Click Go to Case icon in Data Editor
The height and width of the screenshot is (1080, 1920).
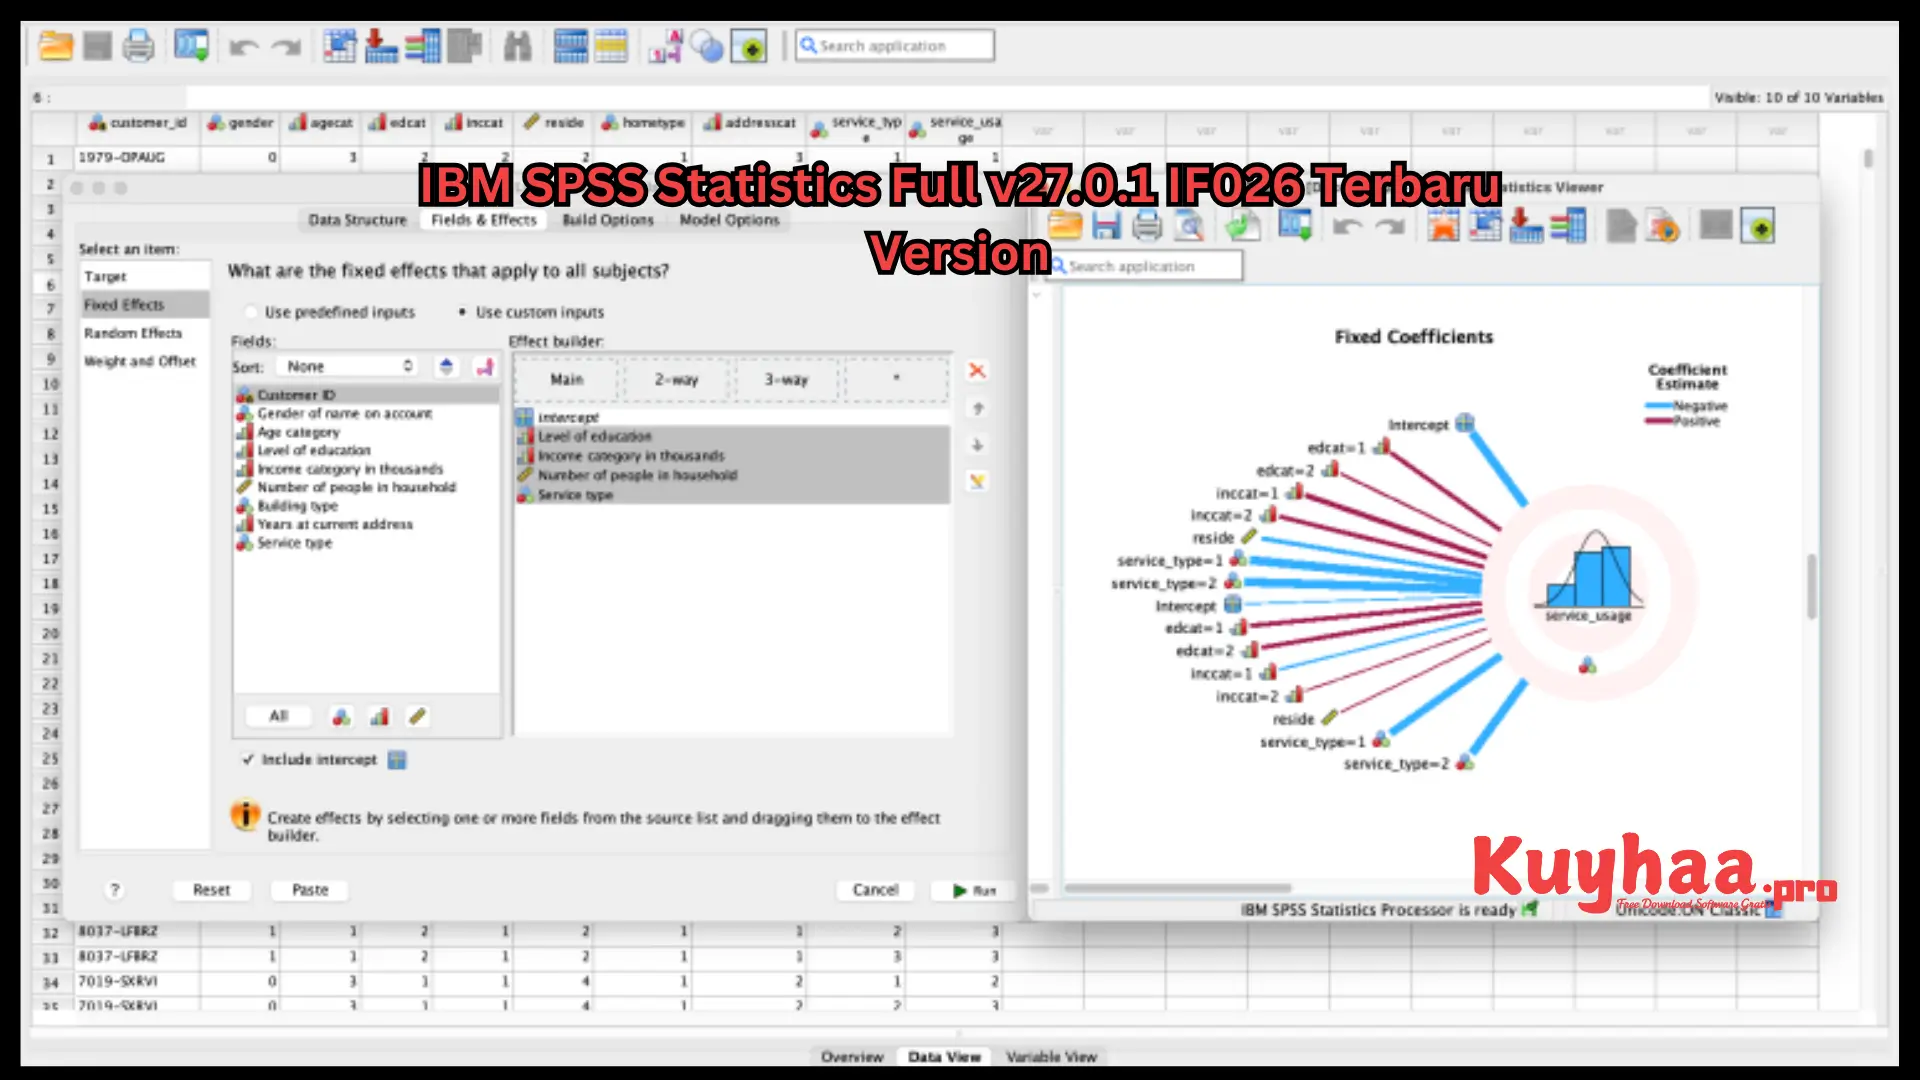340,46
